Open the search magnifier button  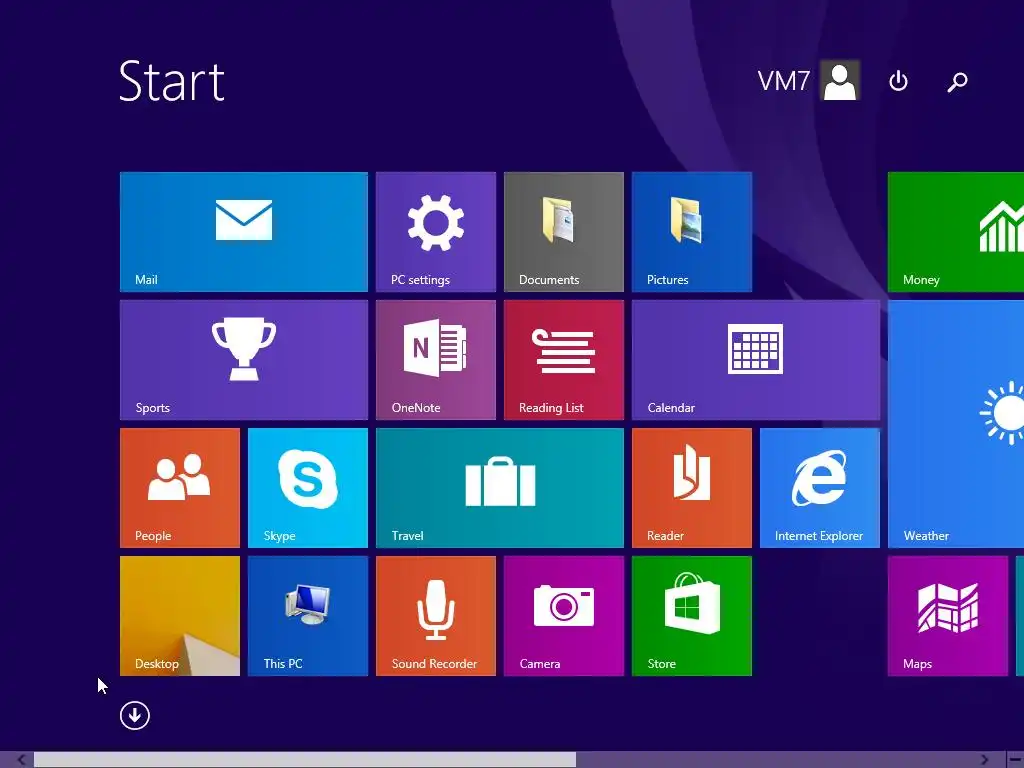click(957, 81)
